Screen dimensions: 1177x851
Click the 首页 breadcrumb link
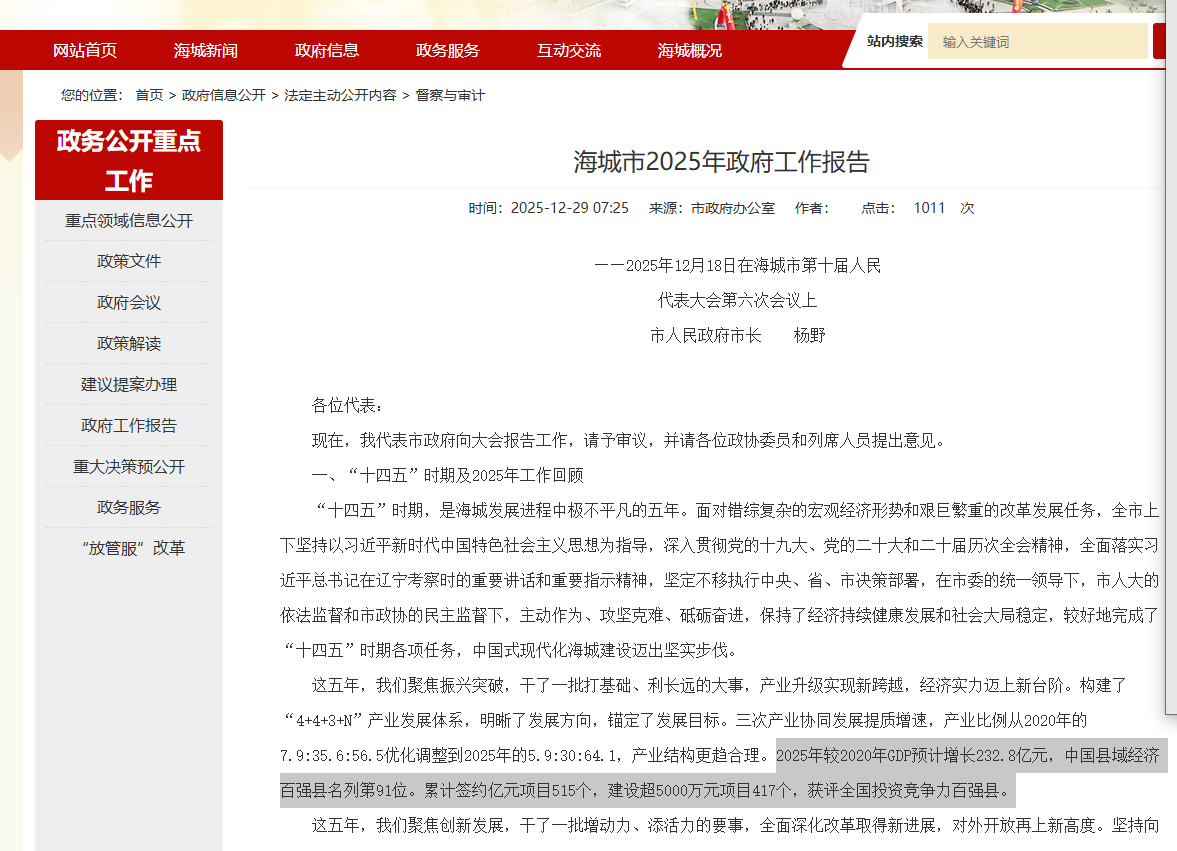(149, 95)
